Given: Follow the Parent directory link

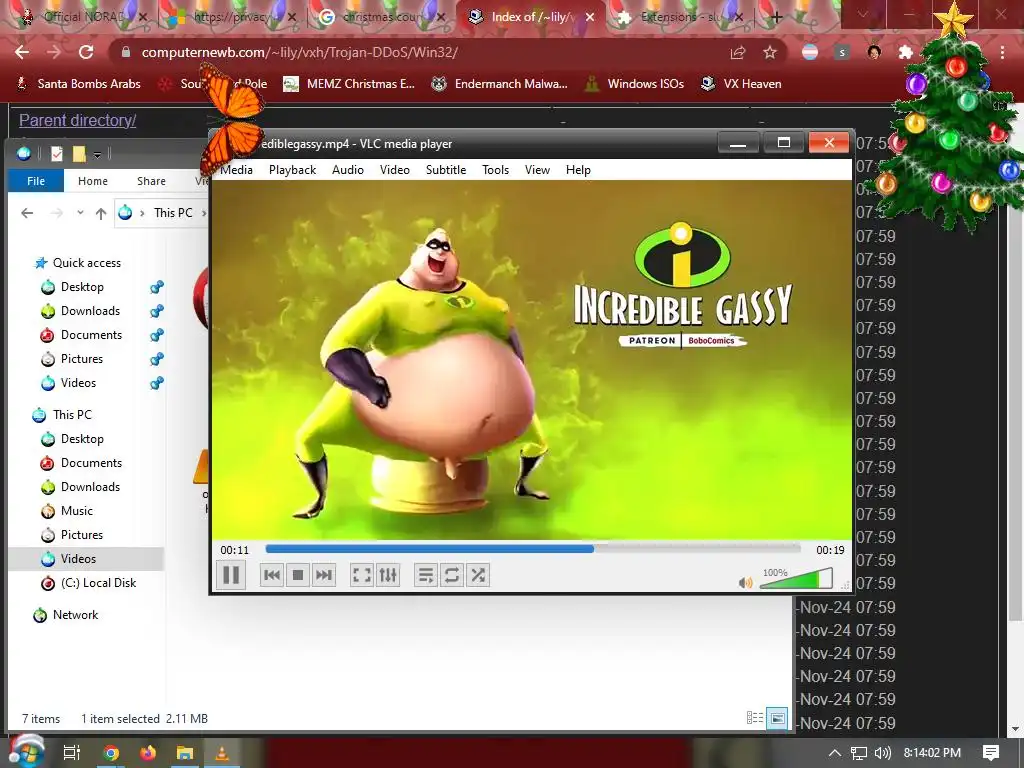Looking at the screenshot, I should click(x=78, y=120).
